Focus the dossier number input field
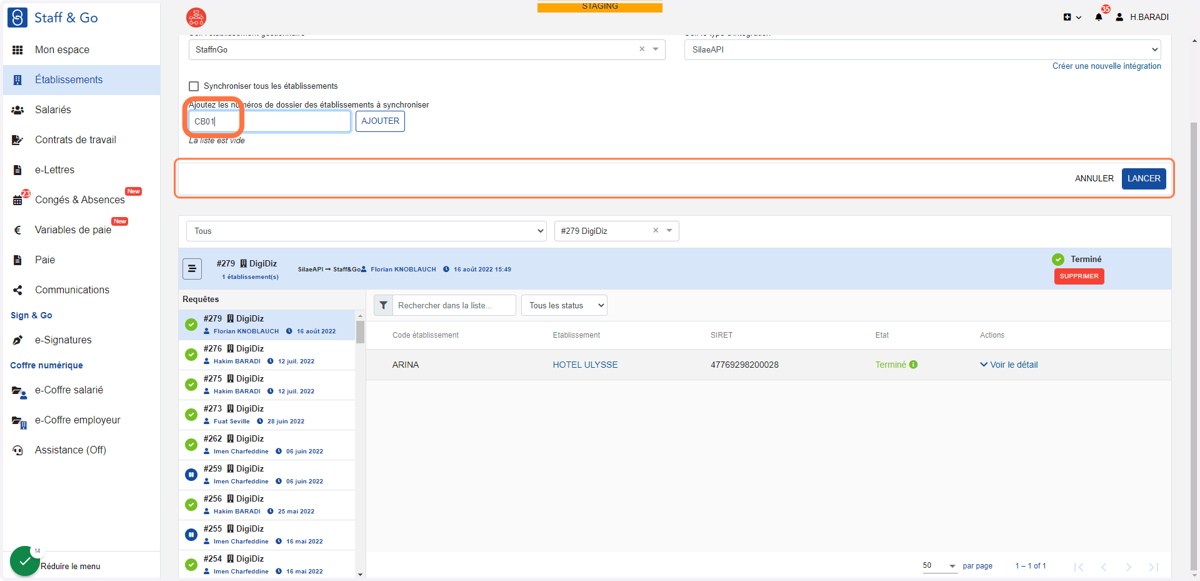The width and height of the screenshot is (1200, 581). pos(270,121)
